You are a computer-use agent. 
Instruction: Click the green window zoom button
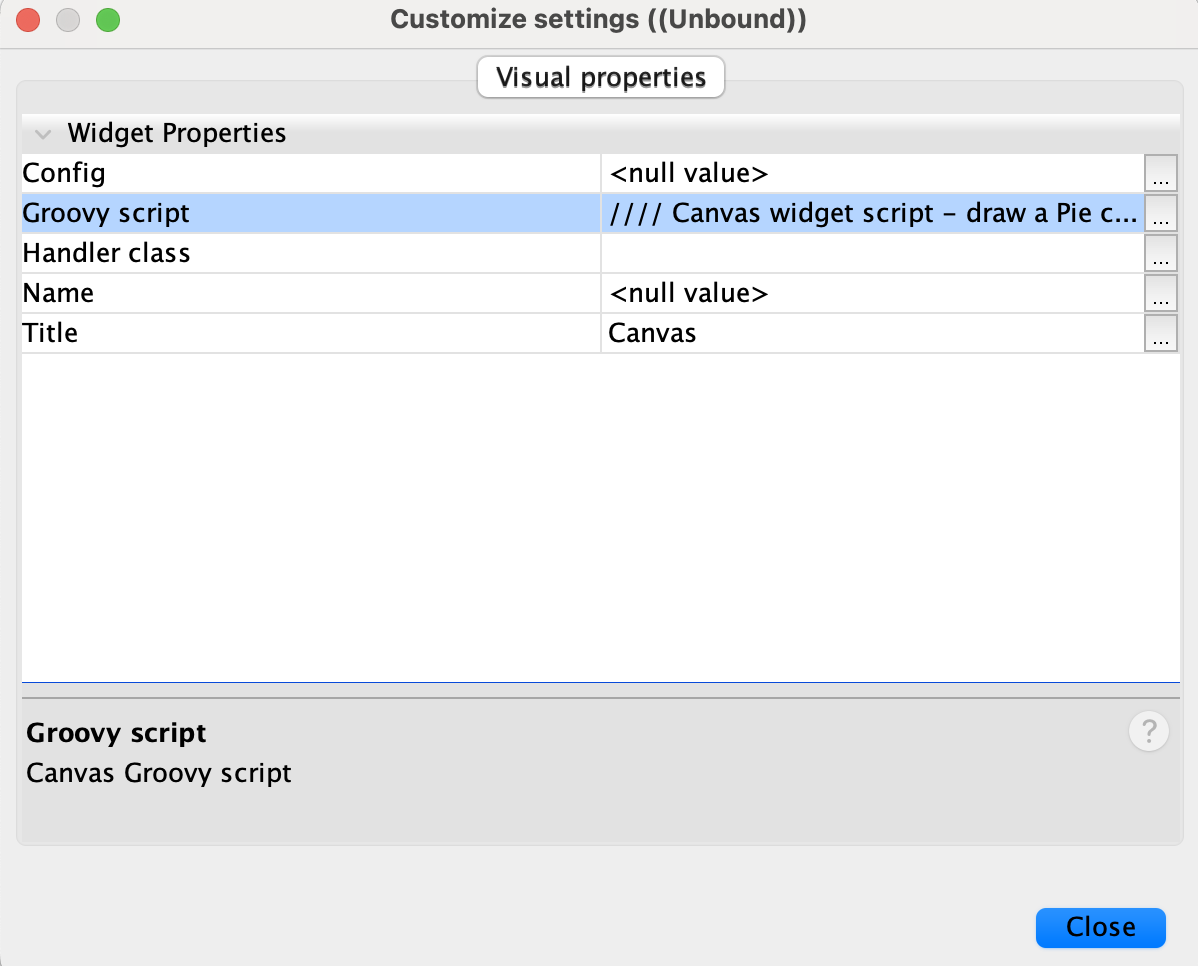[107, 20]
